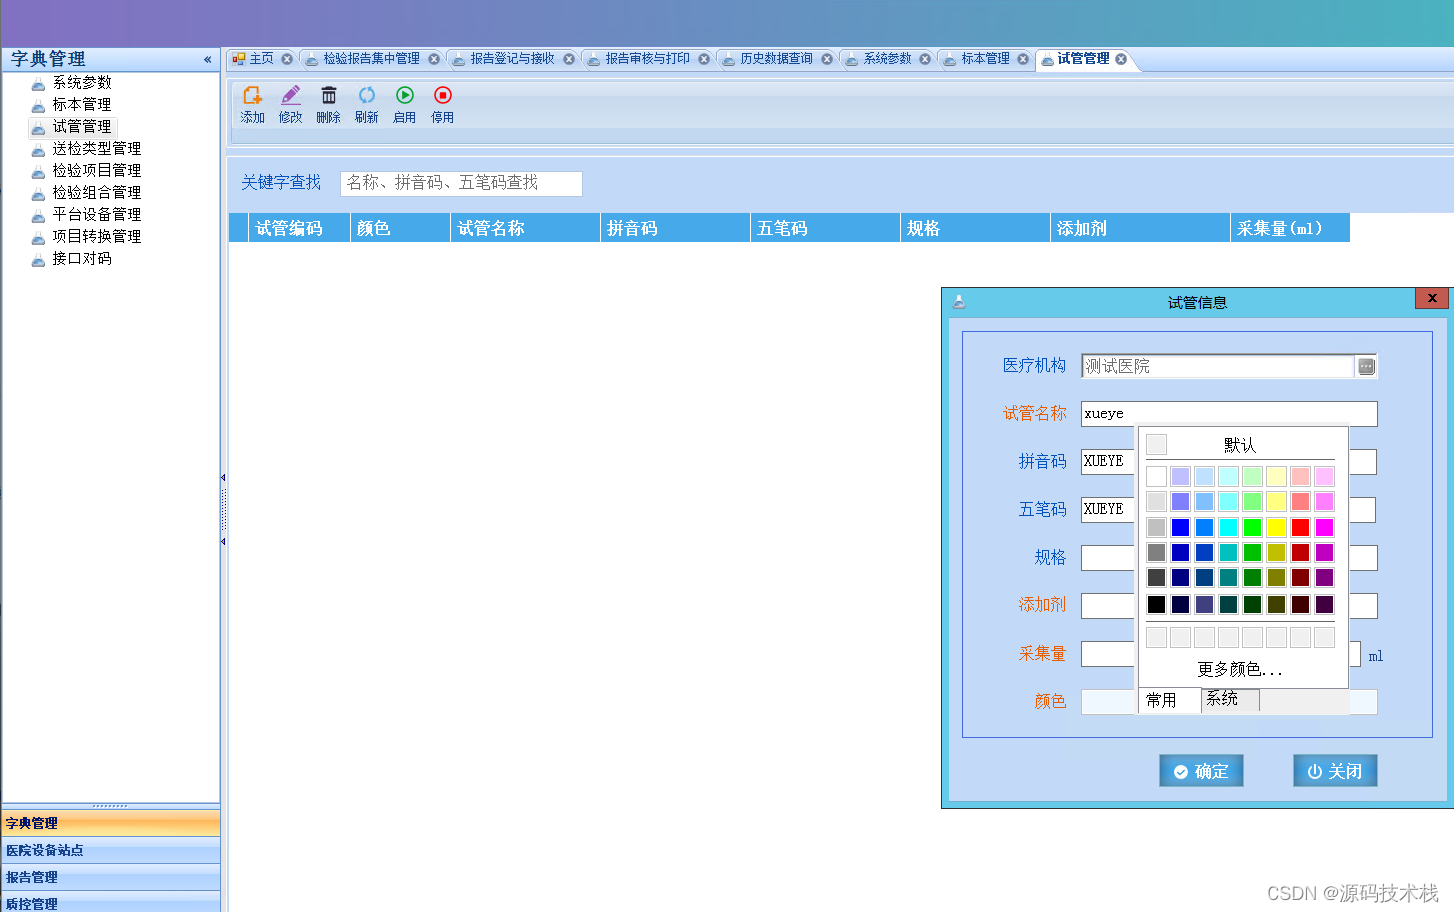1454x912 pixels.
Task: Click the 刷新 refresh icon
Action: pyautogui.click(x=366, y=104)
